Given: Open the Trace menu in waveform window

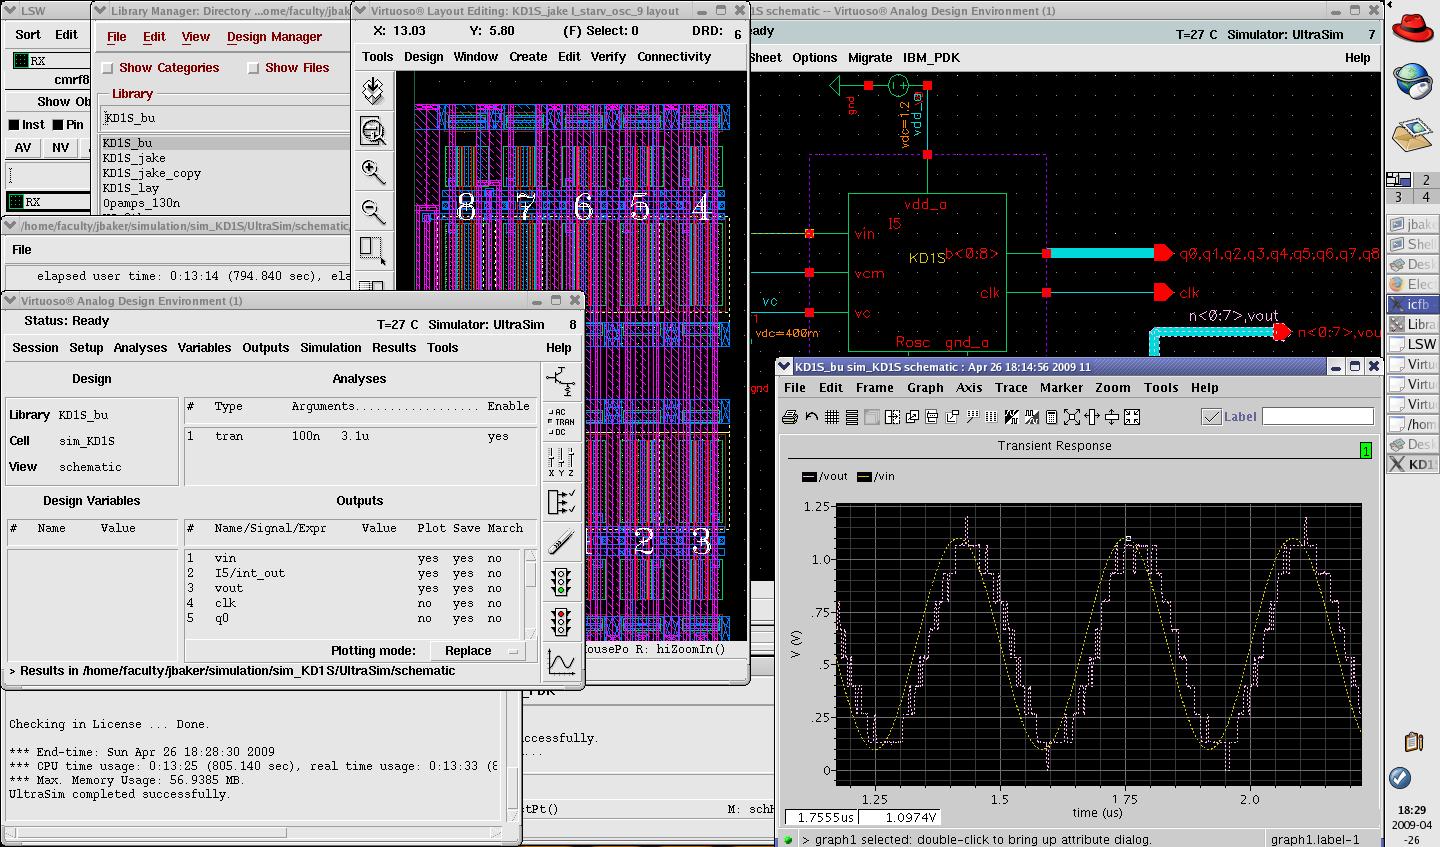Looking at the screenshot, I should (x=1011, y=388).
